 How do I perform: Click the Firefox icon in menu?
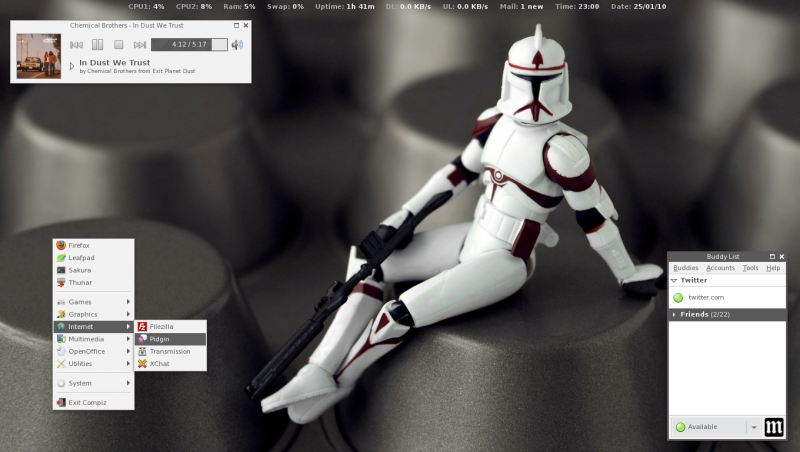pyautogui.click(x=61, y=245)
